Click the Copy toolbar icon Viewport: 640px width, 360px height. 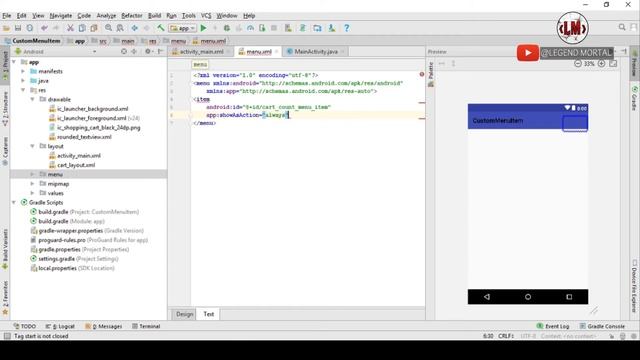[82, 28]
